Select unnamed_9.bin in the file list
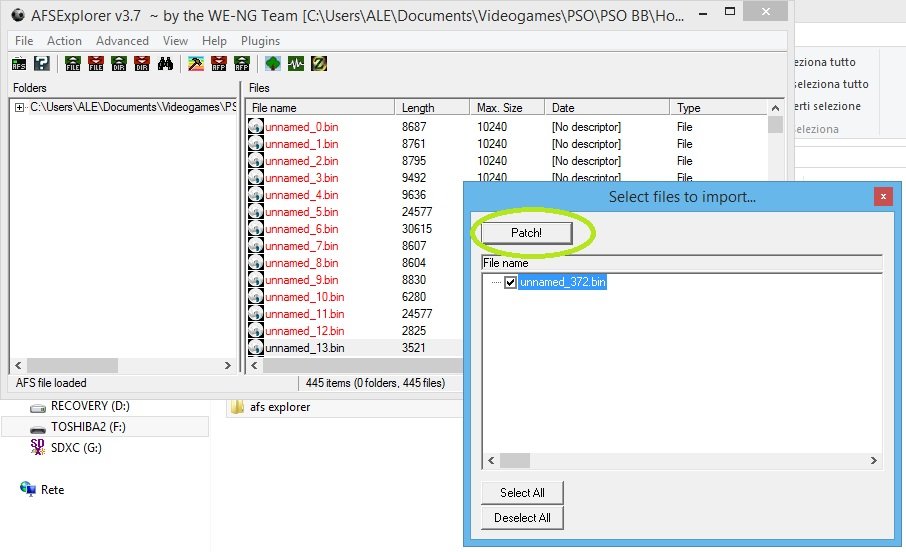The width and height of the screenshot is (906, 552). point(302,280)
